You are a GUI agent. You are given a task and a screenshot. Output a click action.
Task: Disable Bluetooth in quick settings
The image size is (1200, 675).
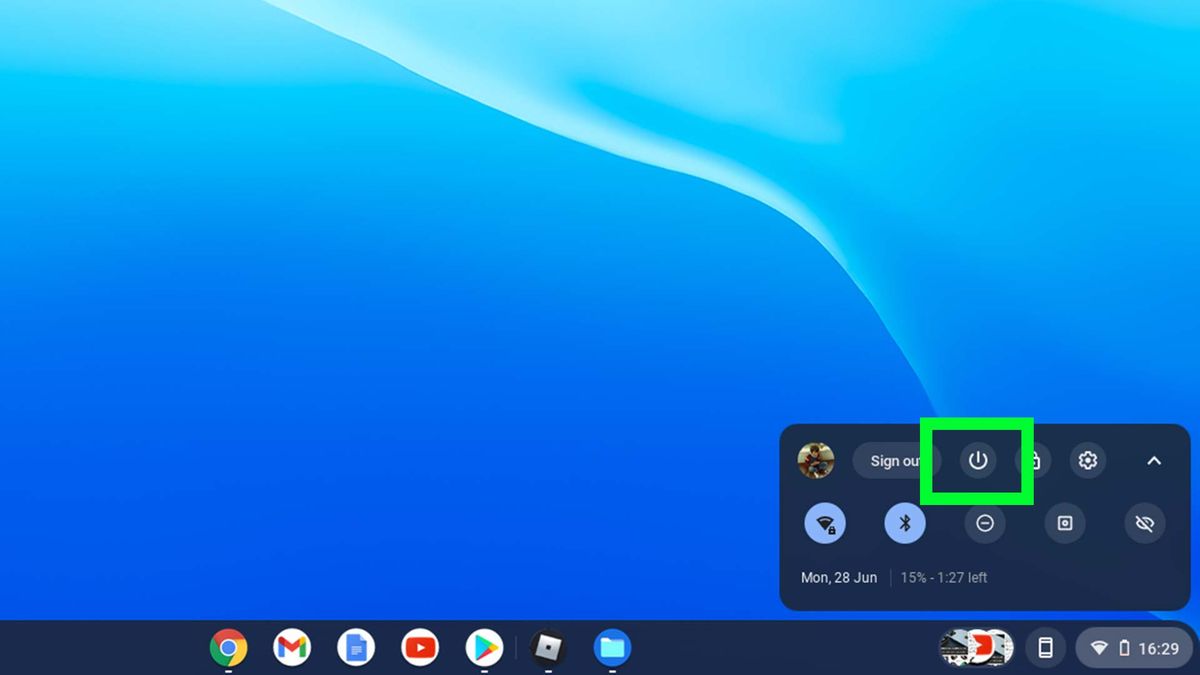(x=904, y=523)
